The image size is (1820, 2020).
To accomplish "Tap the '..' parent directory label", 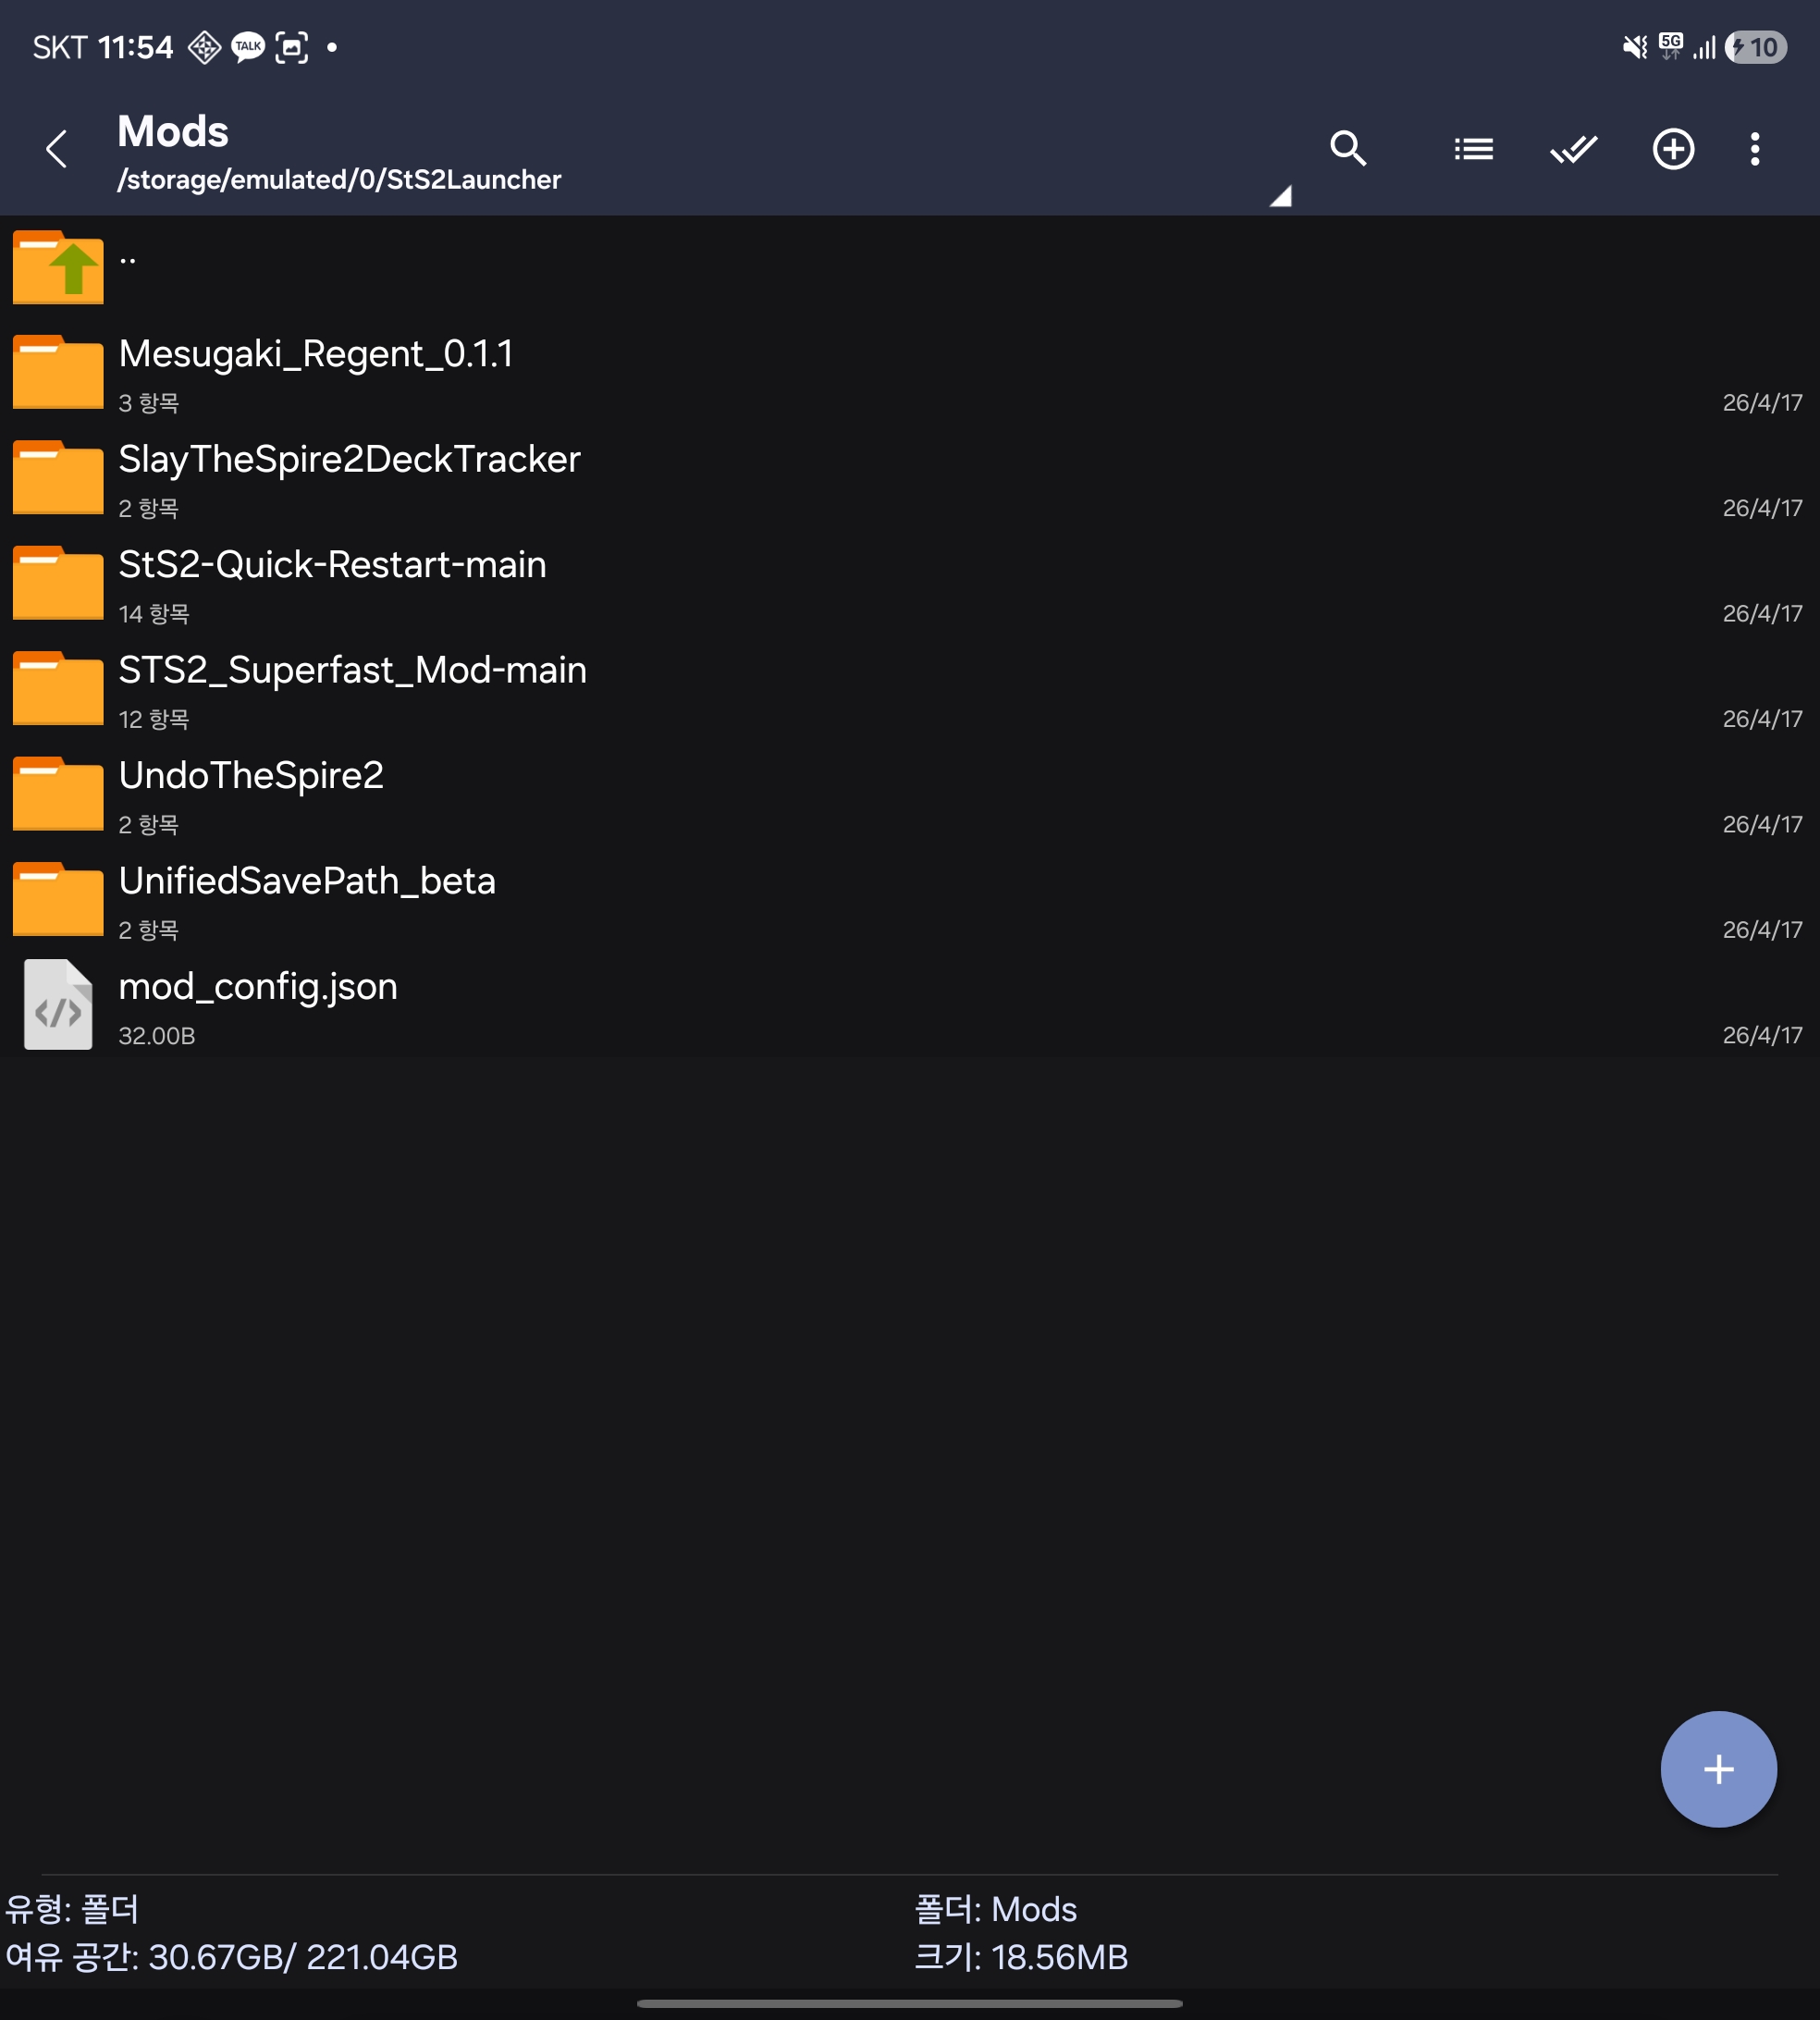I will [128, 258].
